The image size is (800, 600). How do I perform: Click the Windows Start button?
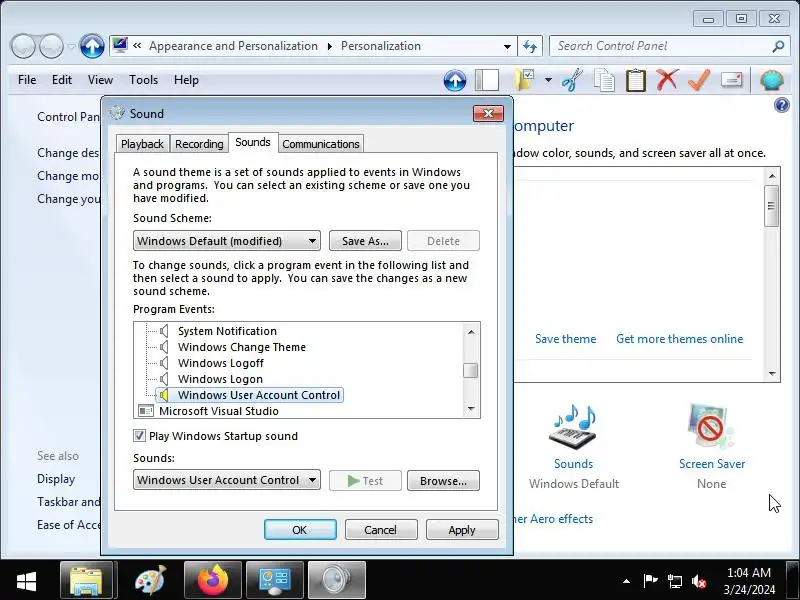tap(27, 581)
